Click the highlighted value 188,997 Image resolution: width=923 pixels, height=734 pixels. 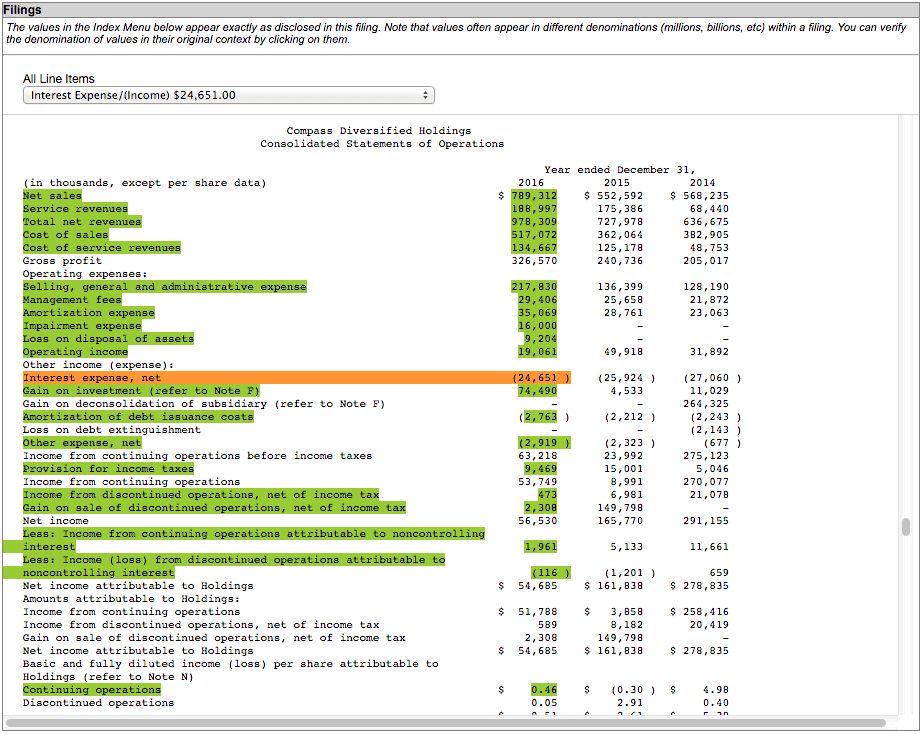click(x=534, y=209)
